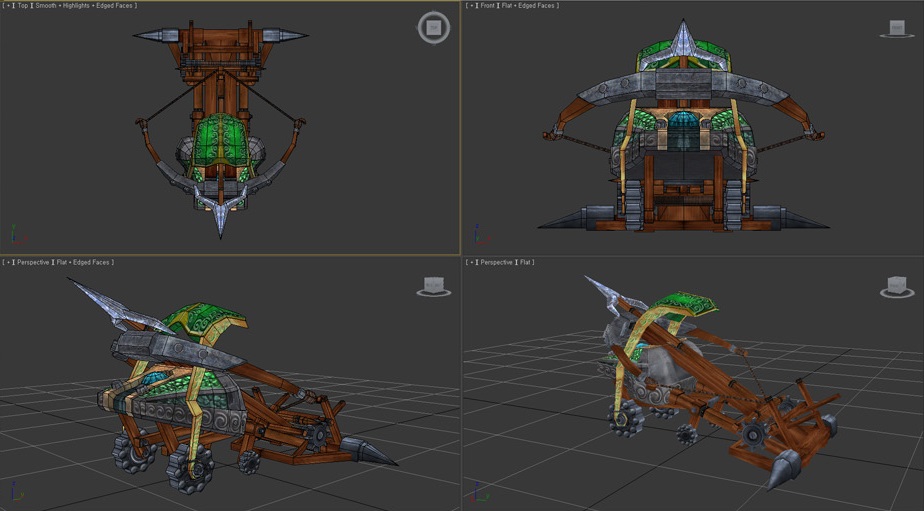
Task: Click the ViewCube in the plain Flat perspective viewport
Action: (x=897, y=286)
